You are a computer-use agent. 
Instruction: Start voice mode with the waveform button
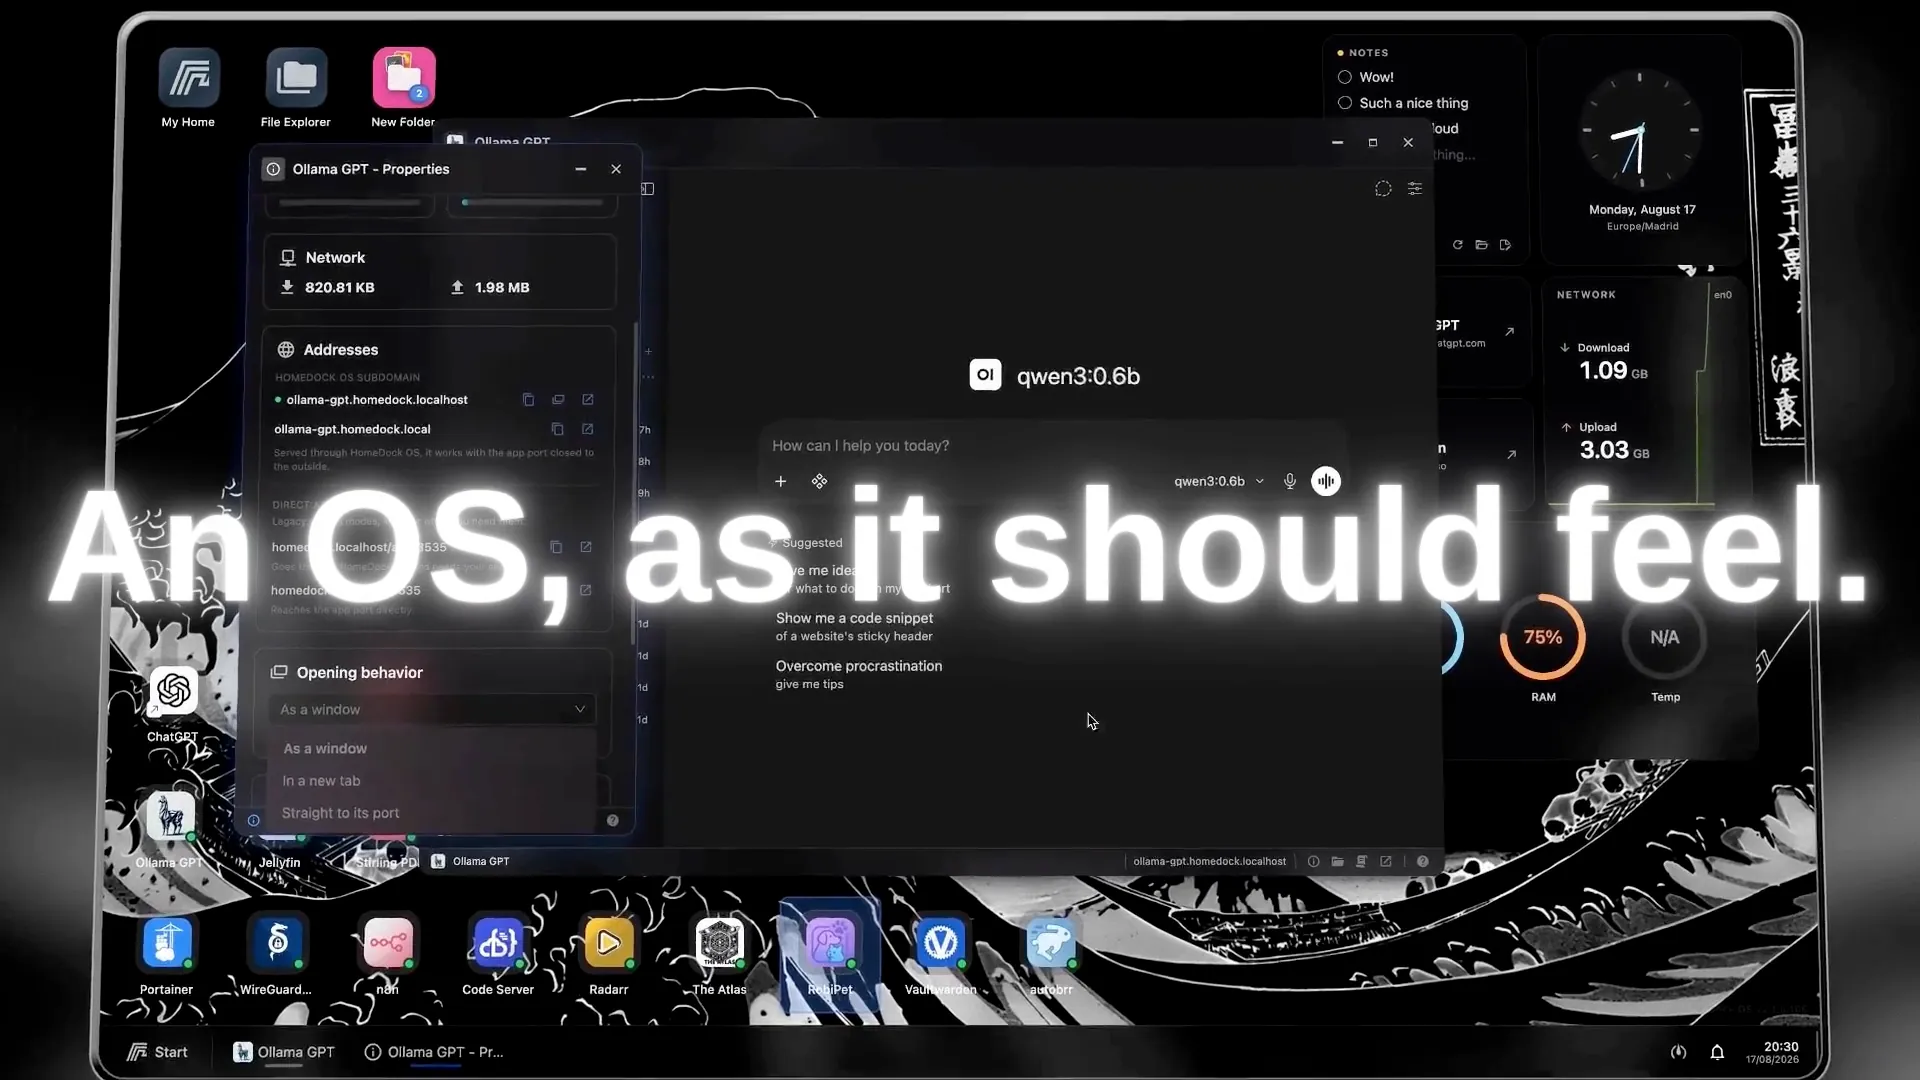coord(1326,481)
